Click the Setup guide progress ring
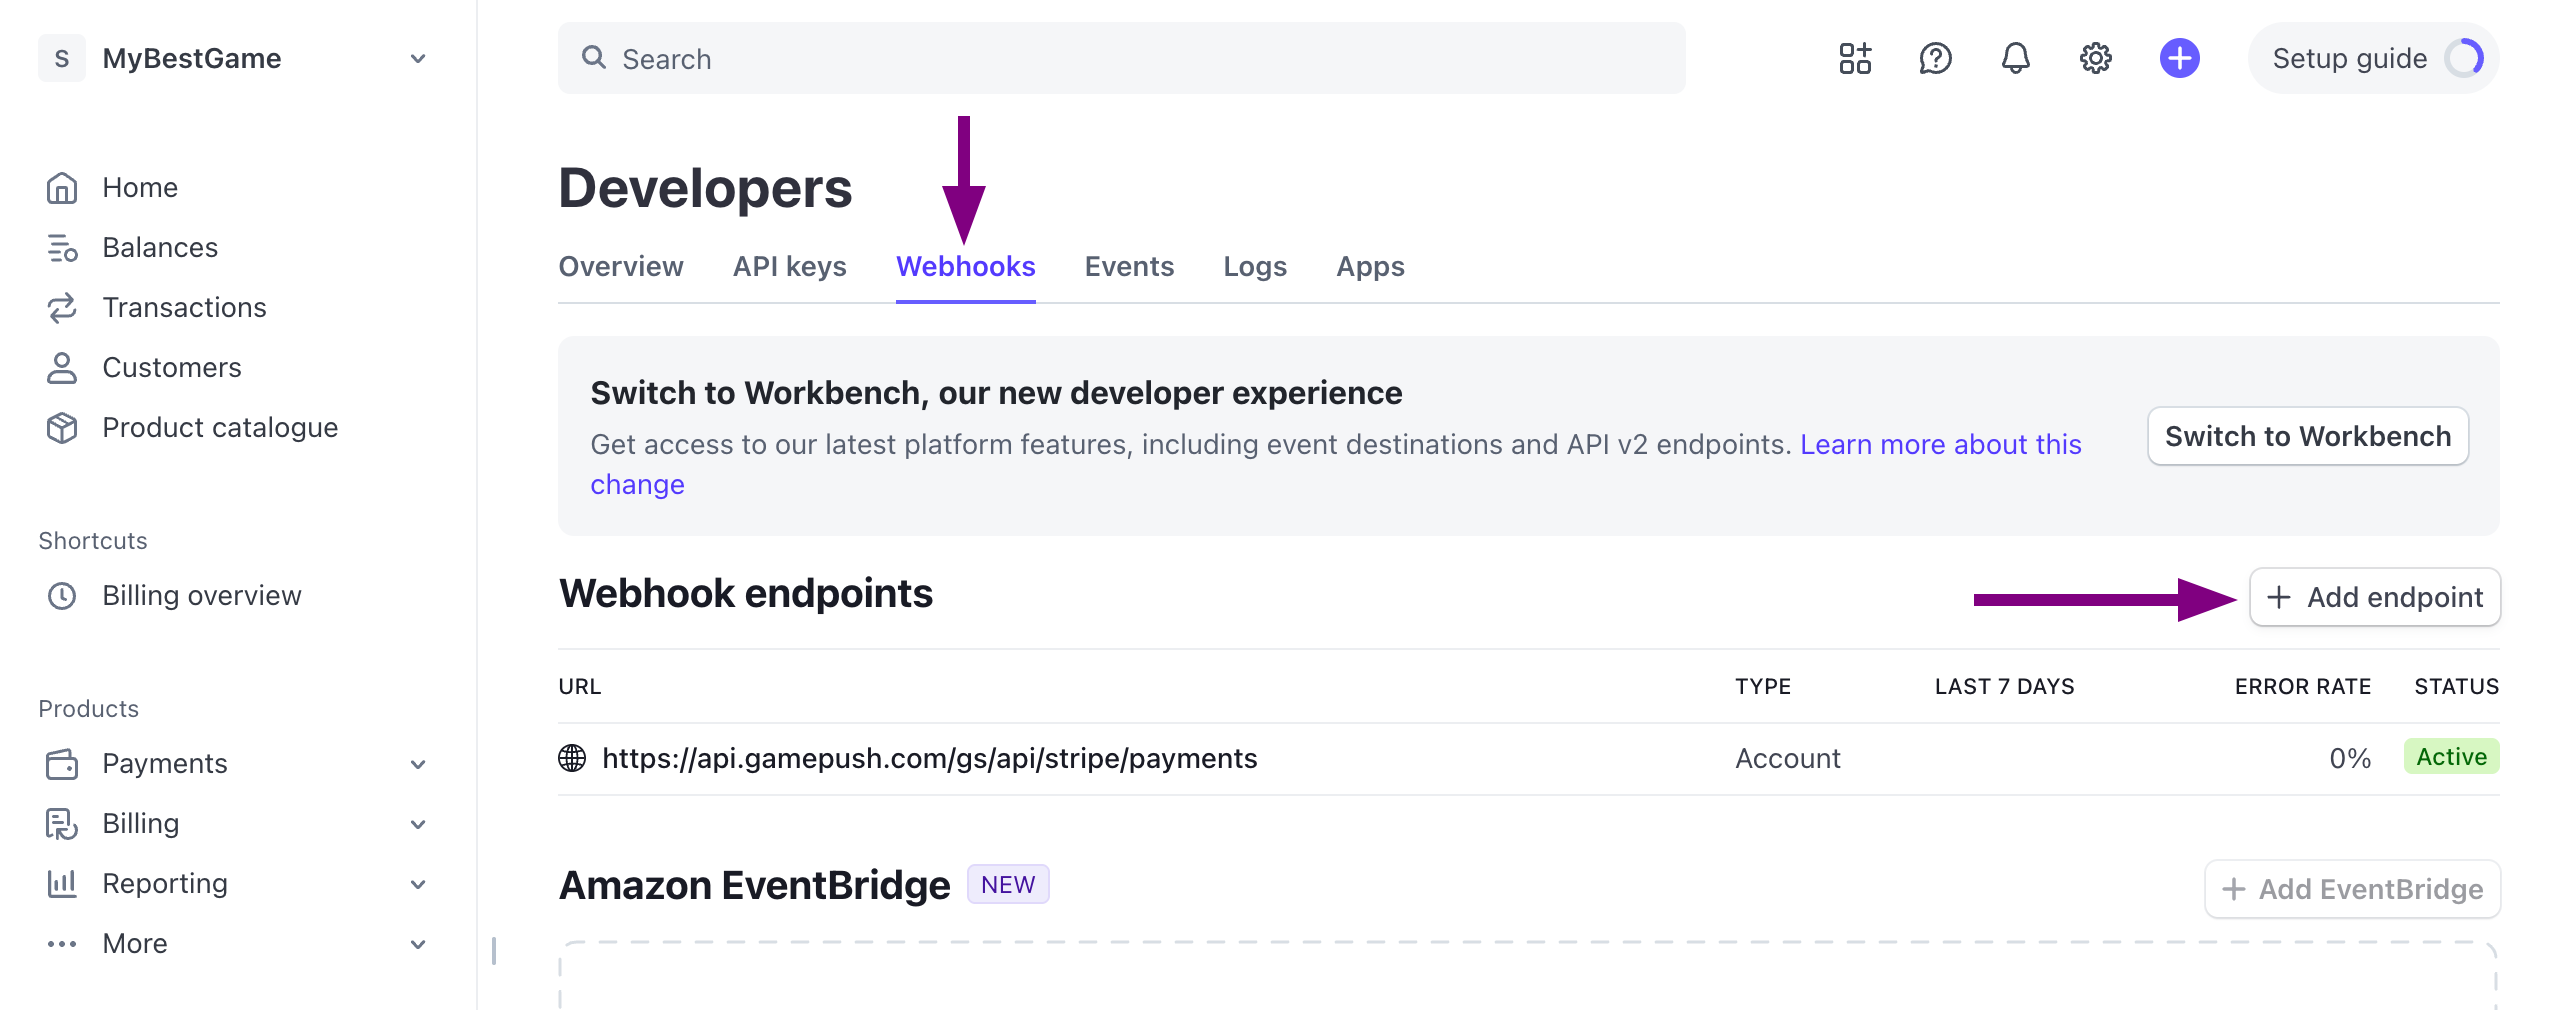 click(x=2464, y=58)
